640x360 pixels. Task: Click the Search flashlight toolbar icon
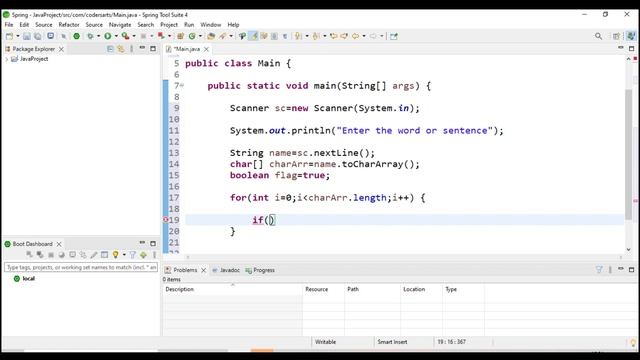223,36
